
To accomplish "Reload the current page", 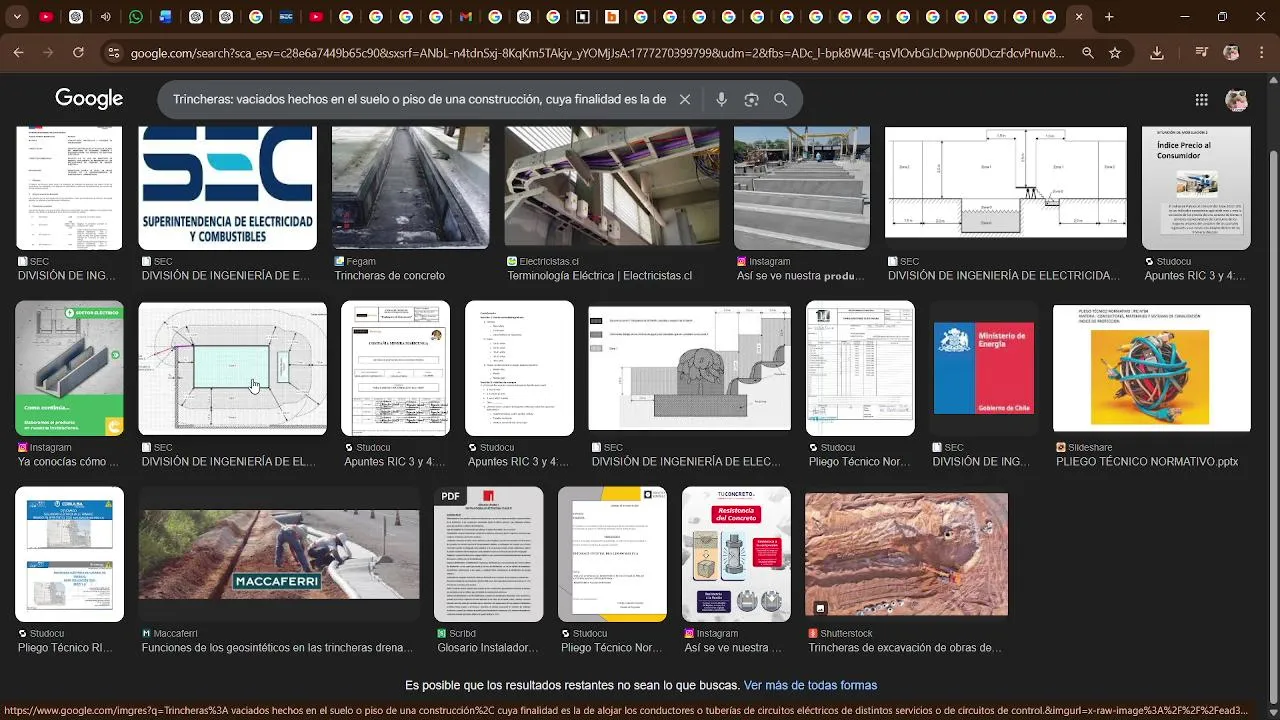I will [x=78, y=52].
